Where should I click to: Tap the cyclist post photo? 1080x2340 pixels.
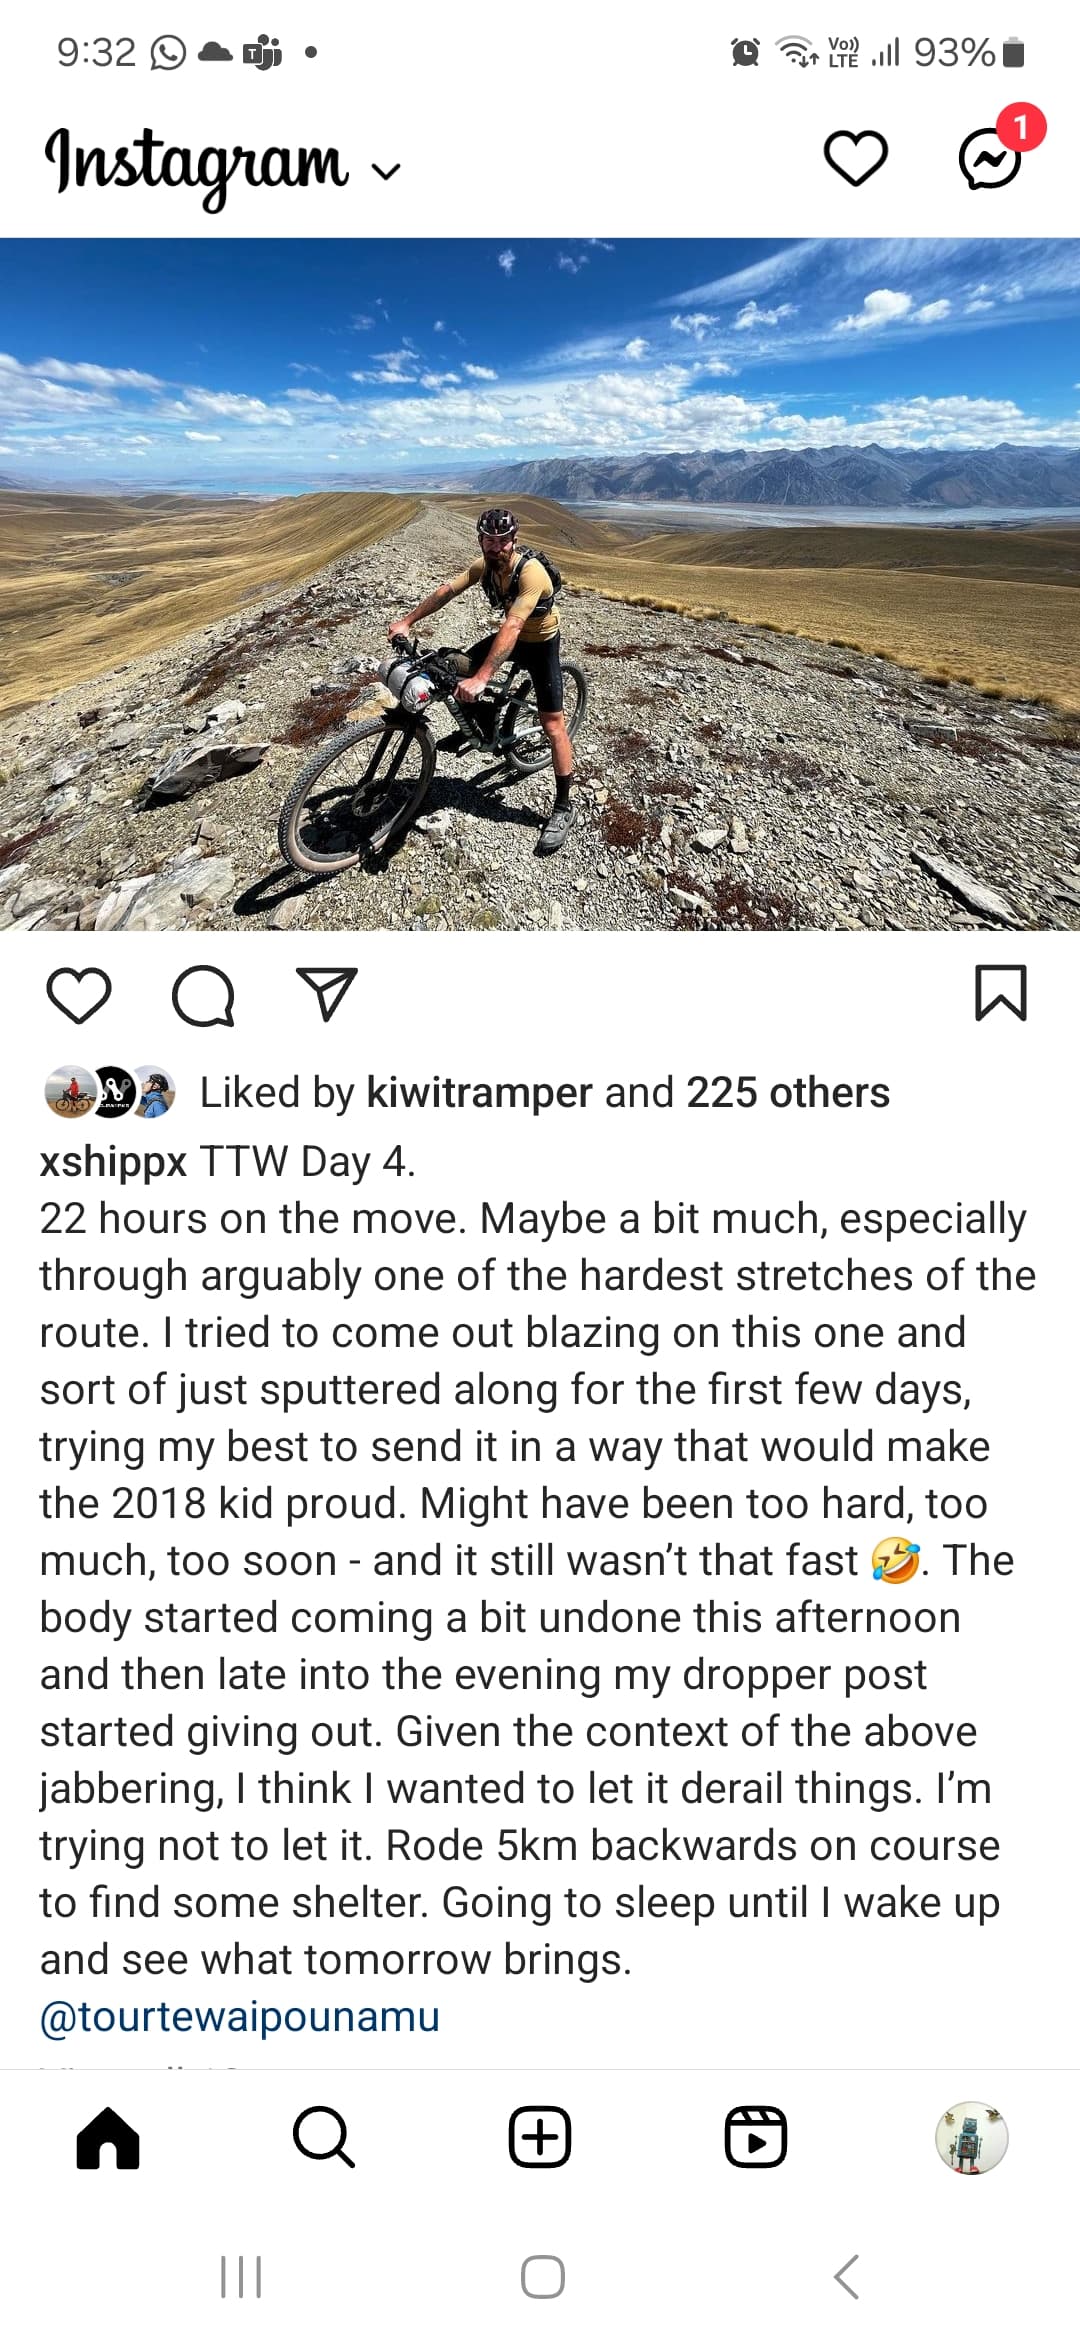click(540, 584)
